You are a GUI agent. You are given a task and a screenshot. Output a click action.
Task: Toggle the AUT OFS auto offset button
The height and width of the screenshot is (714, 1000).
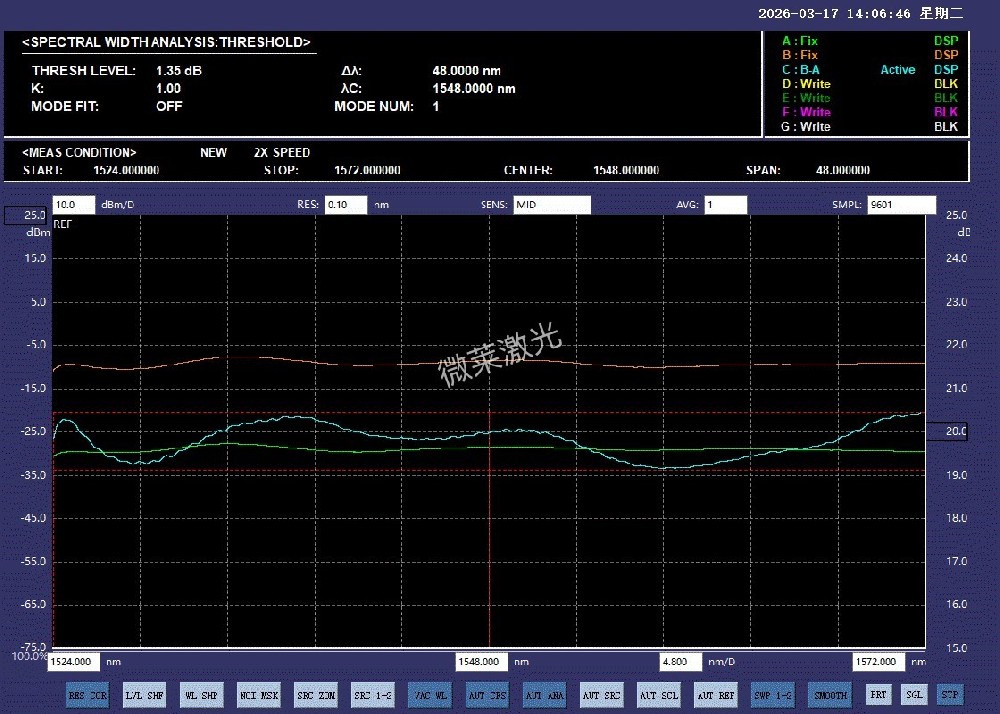tap(488, 695)
